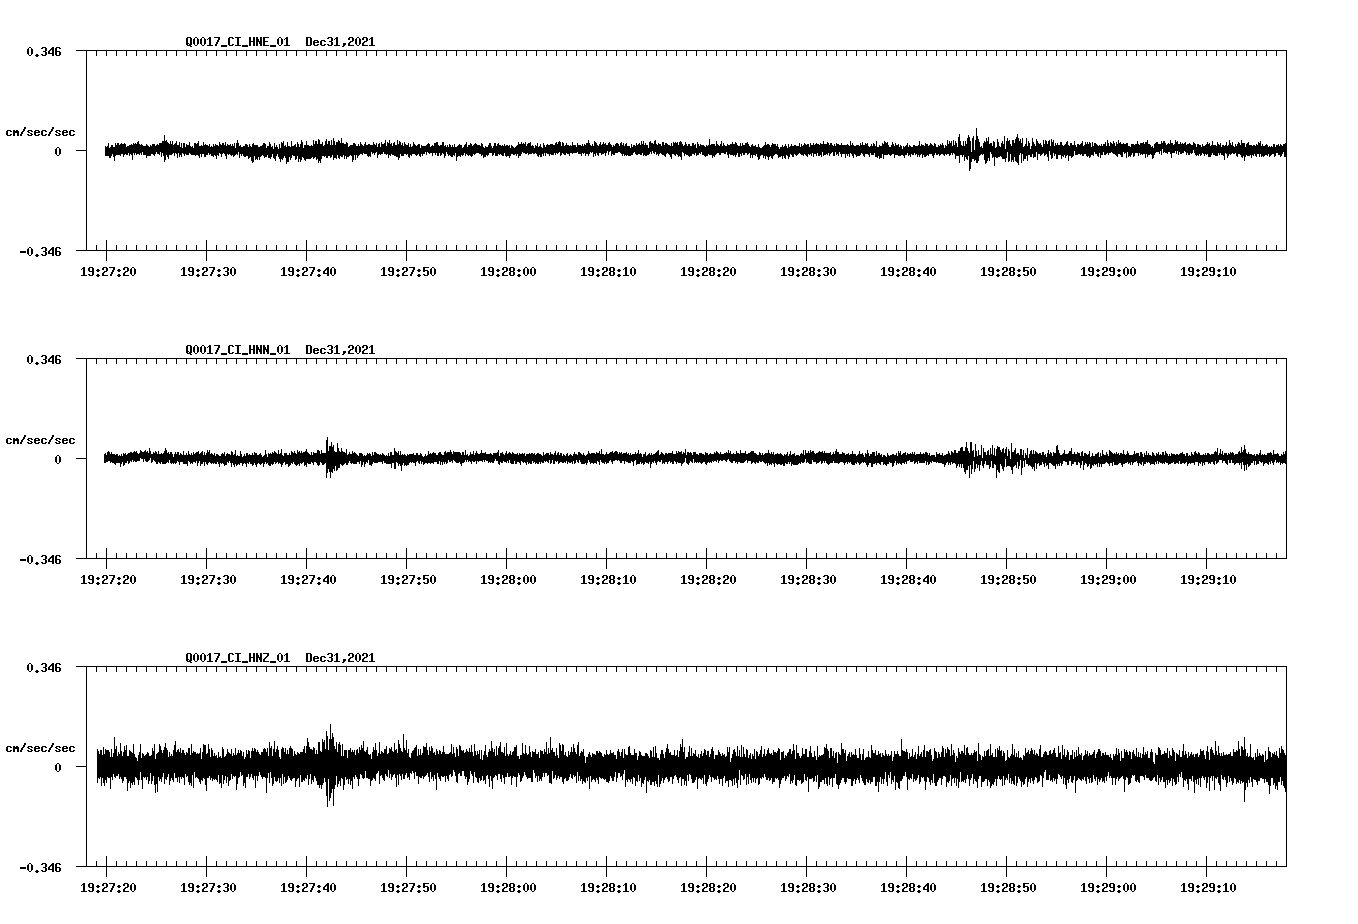The width and height of the screenshot is (1358, 924).
Task: Click 19:28:10 time label under HNN plot
Action: [608, 580]
